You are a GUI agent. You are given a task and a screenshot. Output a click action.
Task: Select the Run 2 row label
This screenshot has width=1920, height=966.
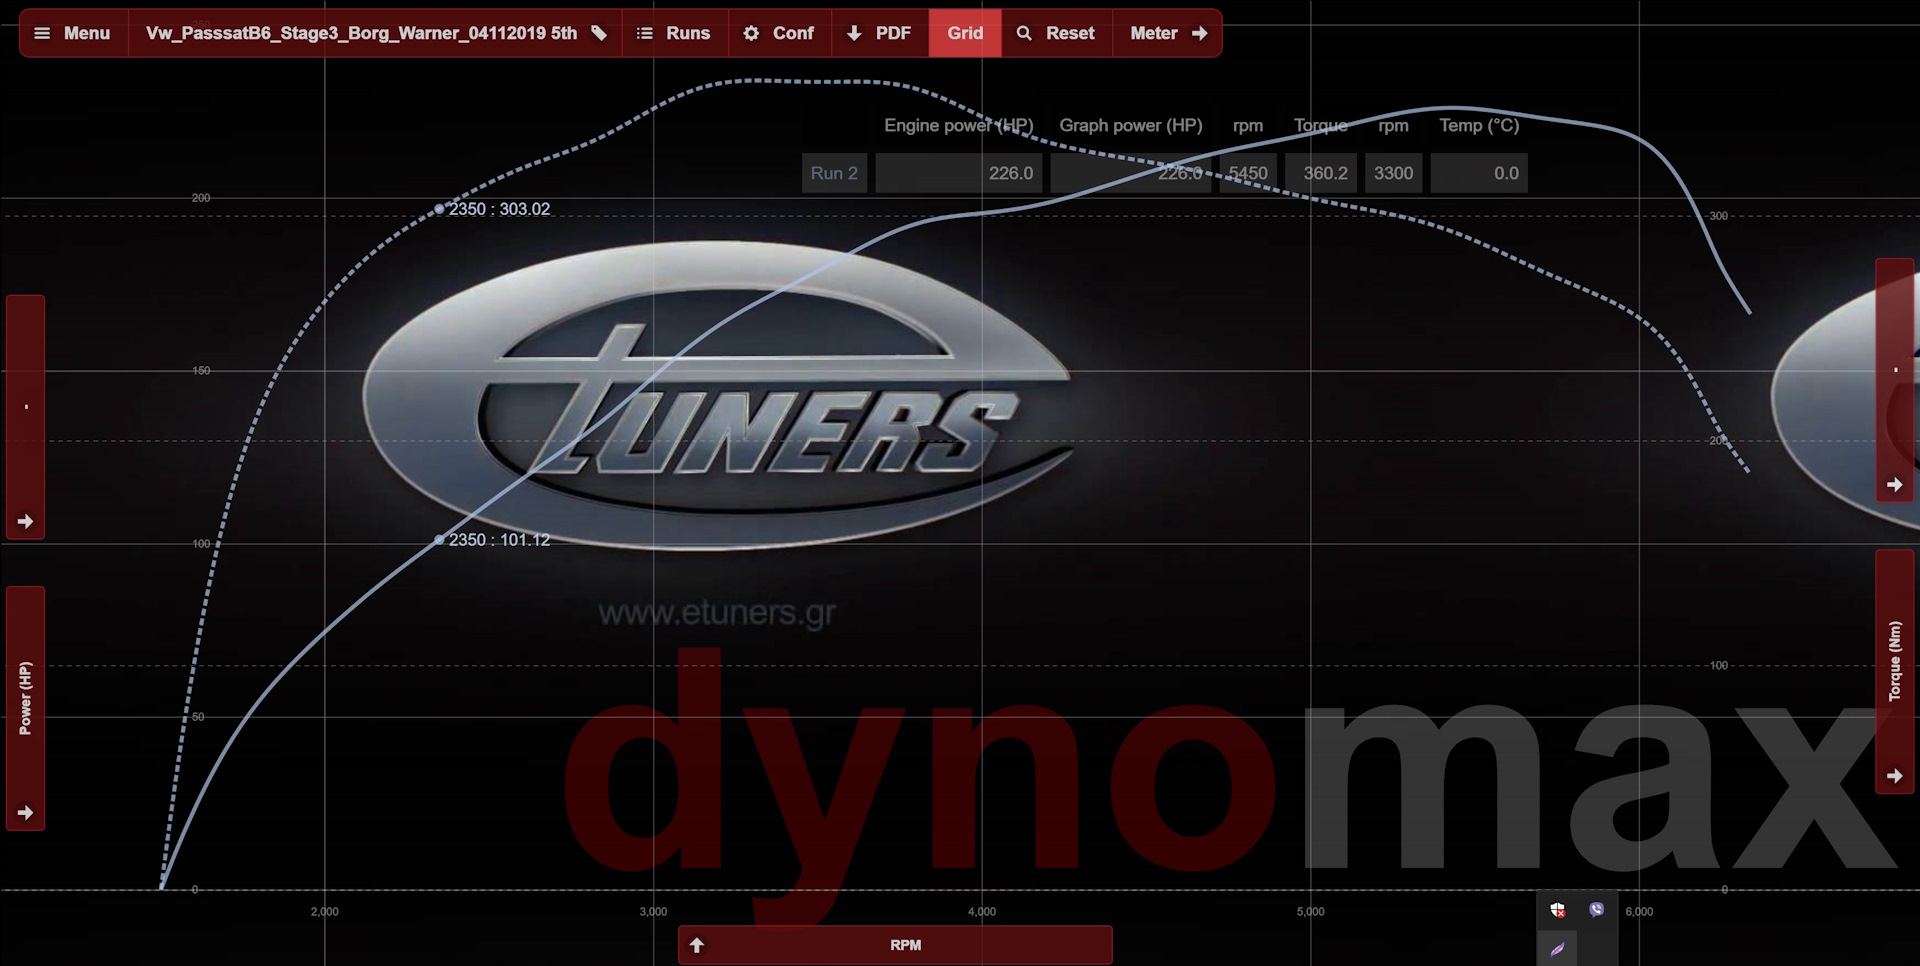pyautogui.click(x=834, y=173)
